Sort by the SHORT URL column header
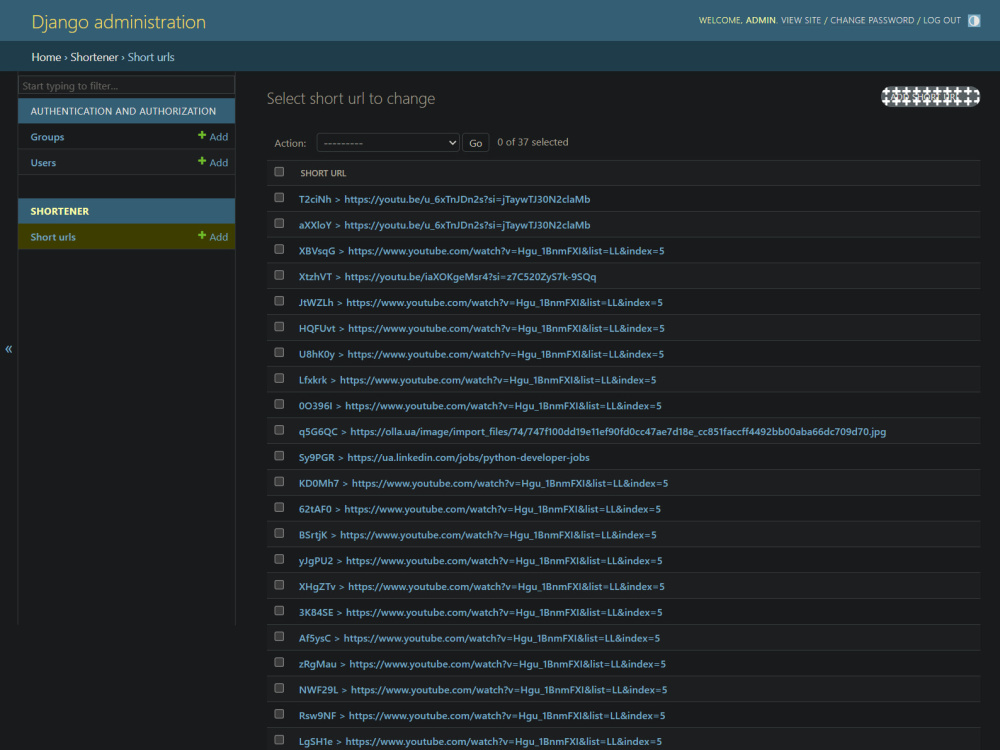Image resolution: width=1000 pixels, height=750 pixels. click(x=323, y=173)
